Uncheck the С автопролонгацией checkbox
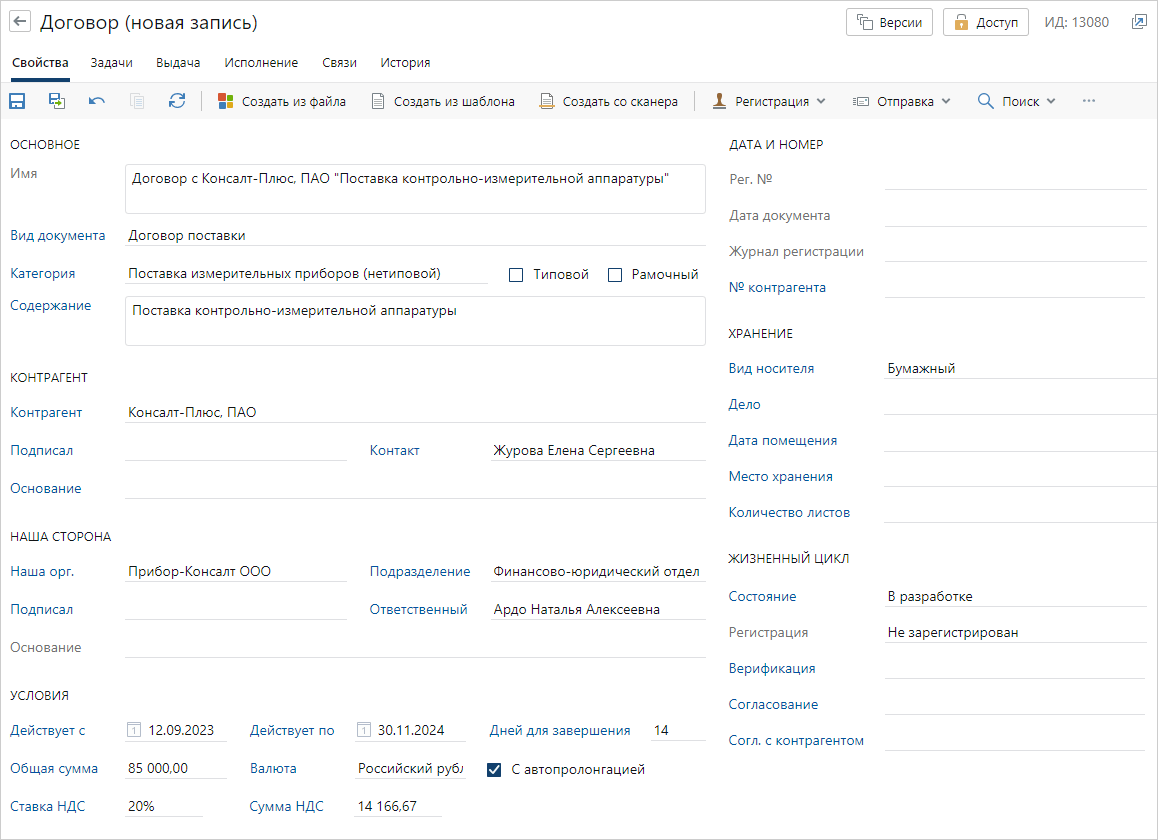1158x840 pixels. [494, 770]
